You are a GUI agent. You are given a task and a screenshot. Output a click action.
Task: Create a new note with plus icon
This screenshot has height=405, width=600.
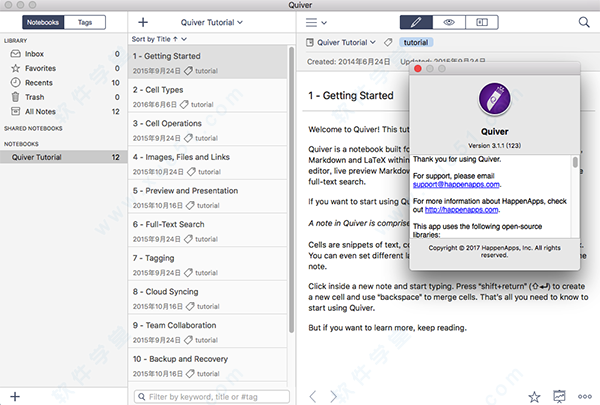[x=143, y=22]
